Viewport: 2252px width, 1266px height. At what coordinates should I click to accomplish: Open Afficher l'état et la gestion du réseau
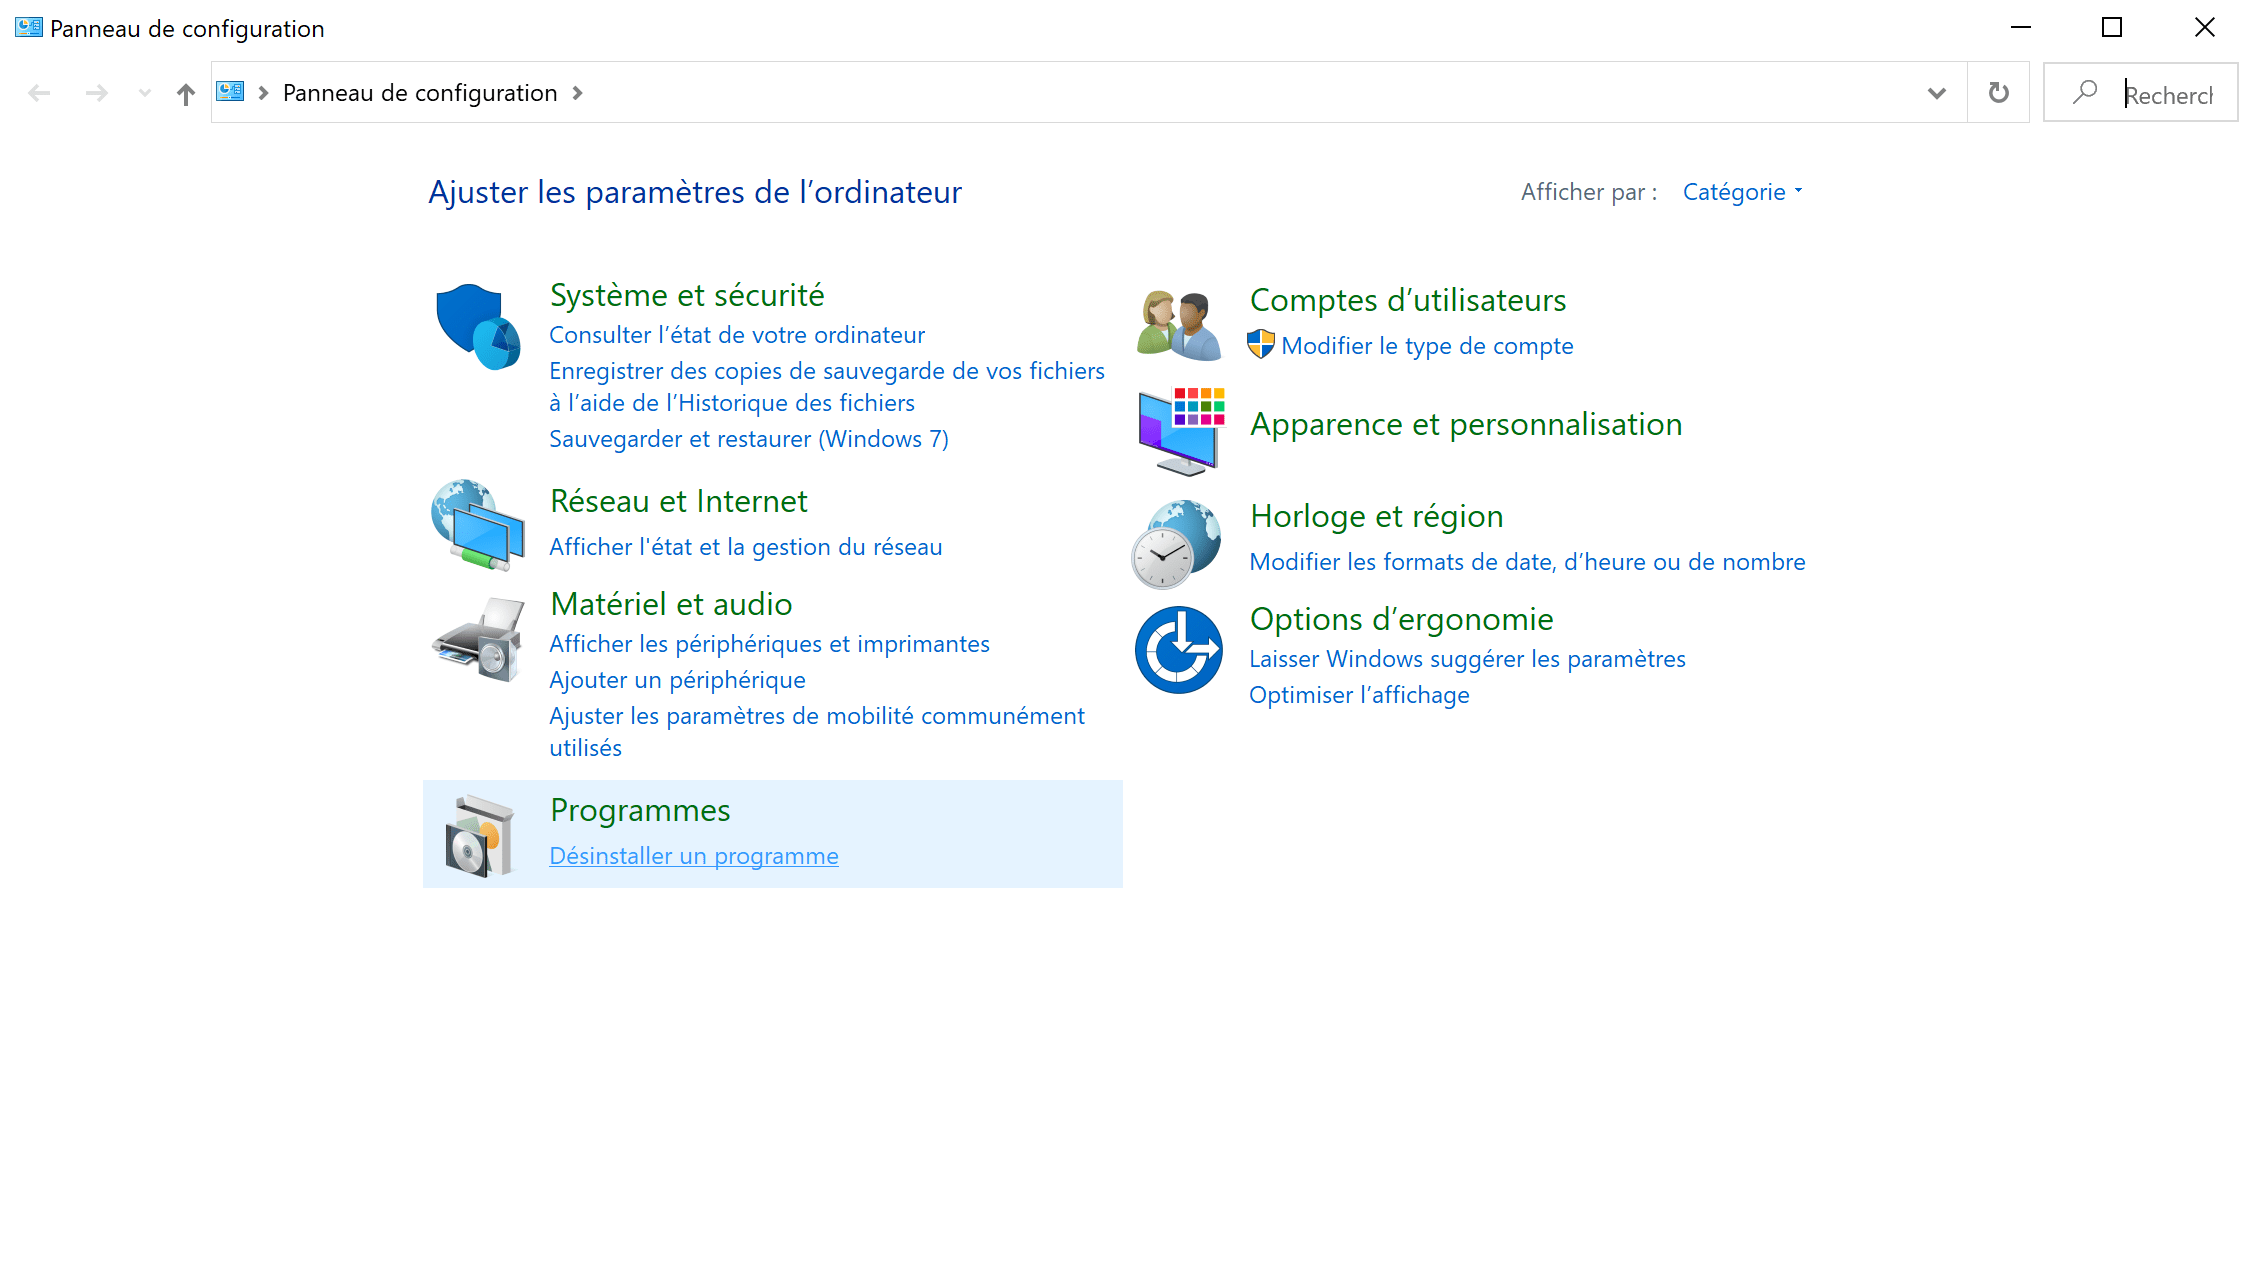[x=746, y=547]
